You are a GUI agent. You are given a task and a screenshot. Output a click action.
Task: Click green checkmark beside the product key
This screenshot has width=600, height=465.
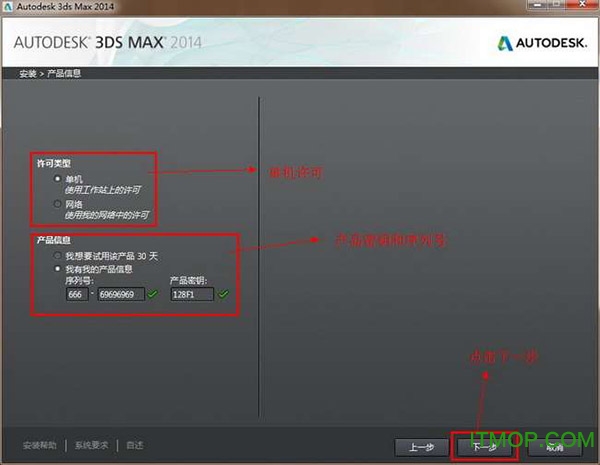click(x=223, y=293)
